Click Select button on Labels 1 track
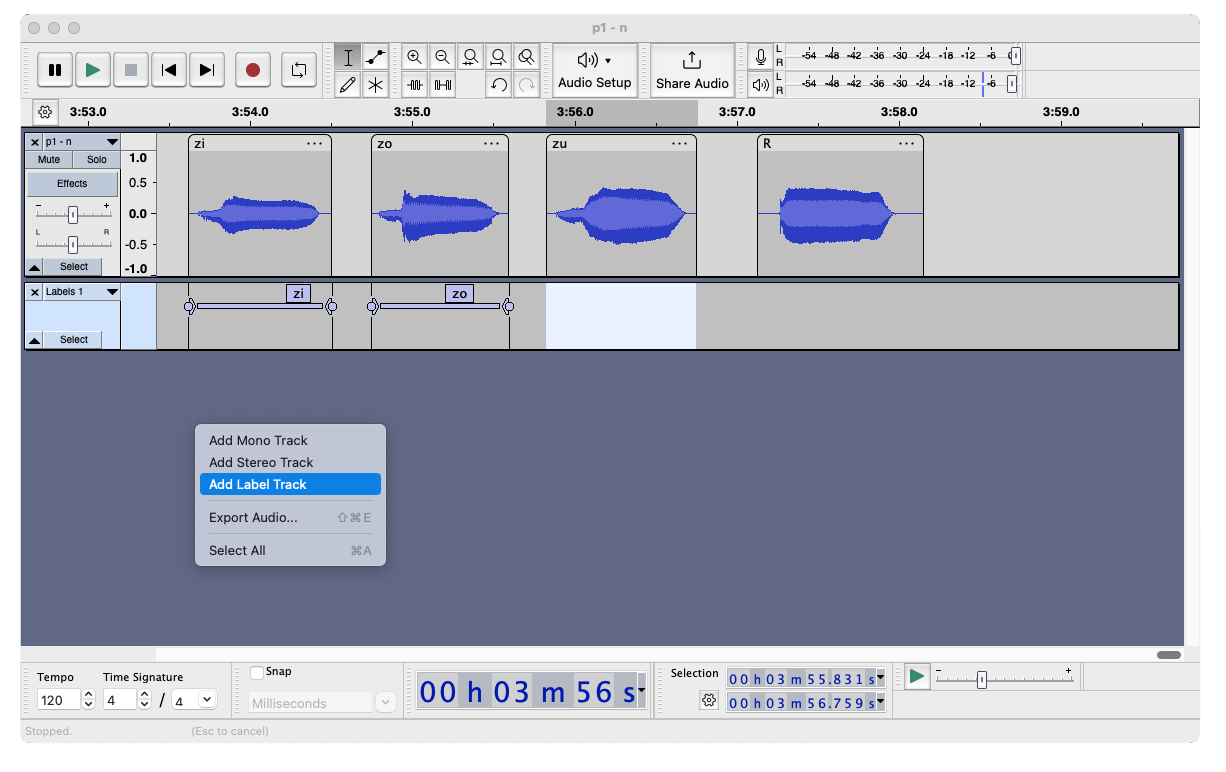Screen dimensions: 1226x772 [74, 340]
